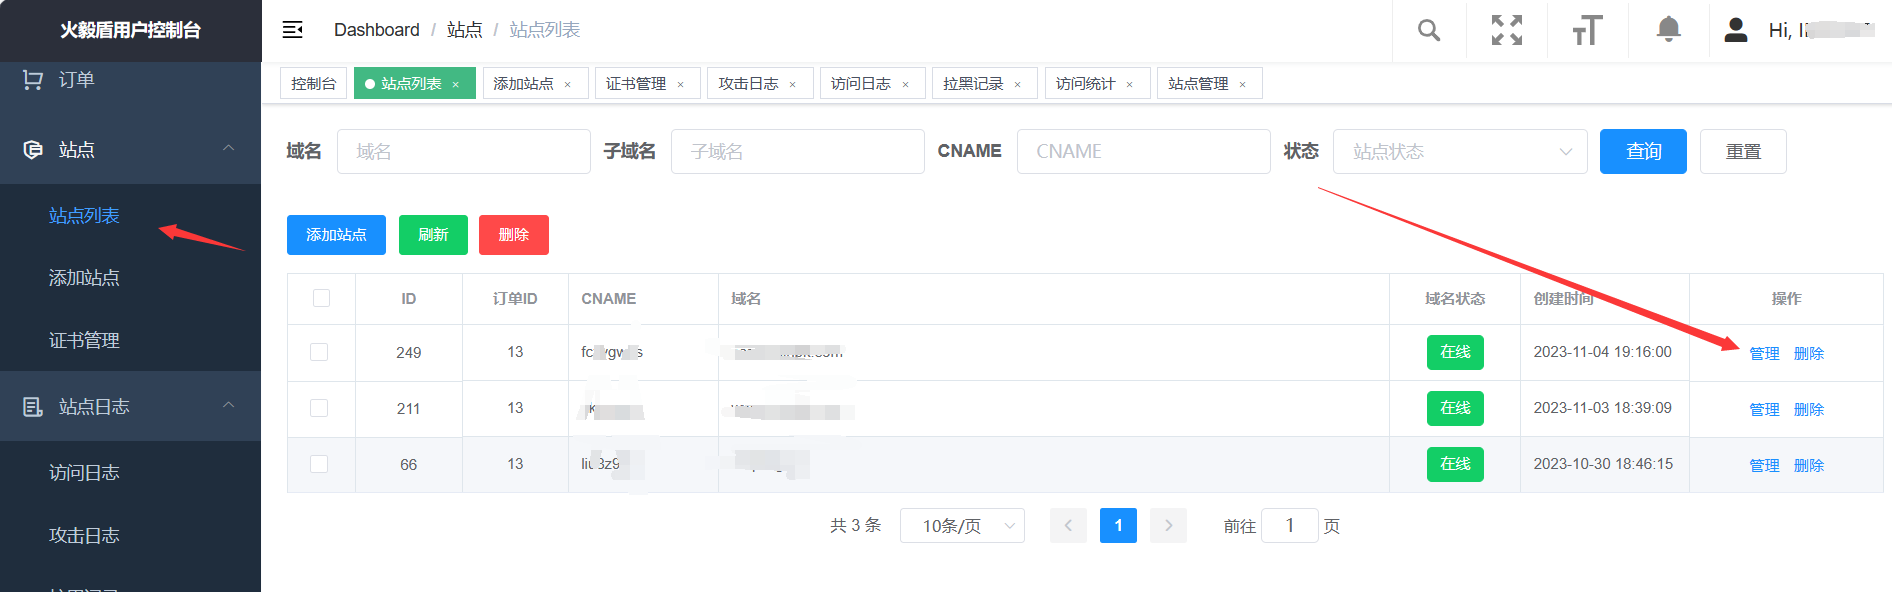Click 在线 status badge for ID 249
This screenshot has width=1892, height=592.
click(1455, 352)
